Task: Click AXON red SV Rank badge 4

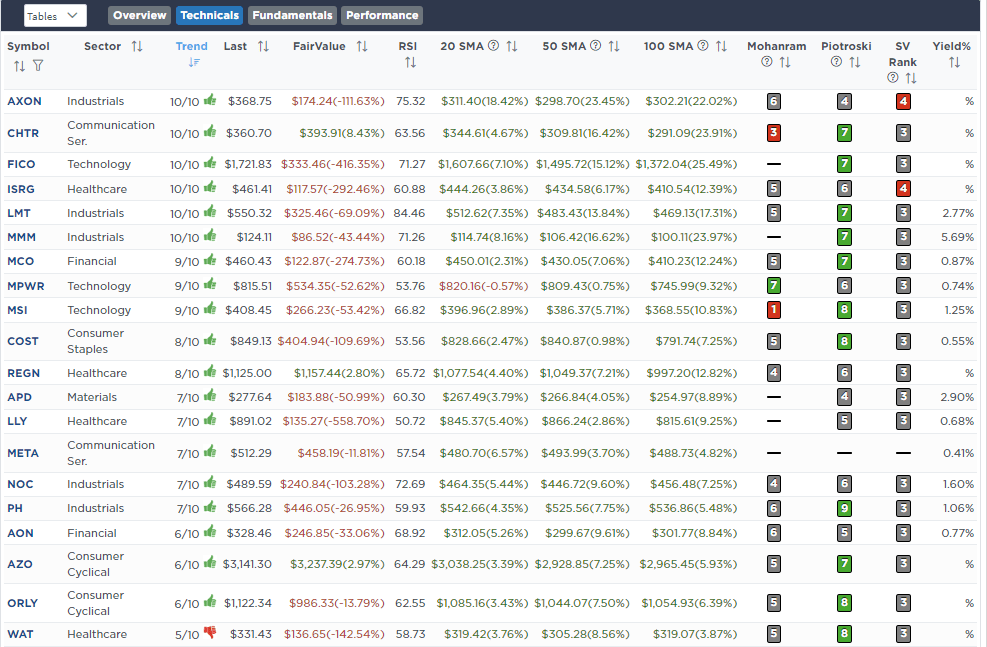Action: click(903, 101)
